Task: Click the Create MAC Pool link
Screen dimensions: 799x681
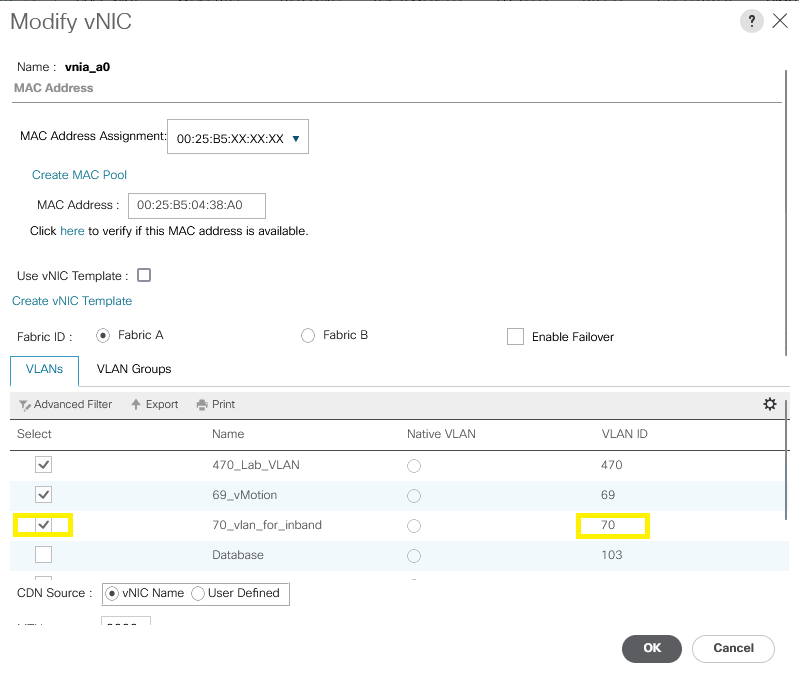Action: tap(79, 175)
